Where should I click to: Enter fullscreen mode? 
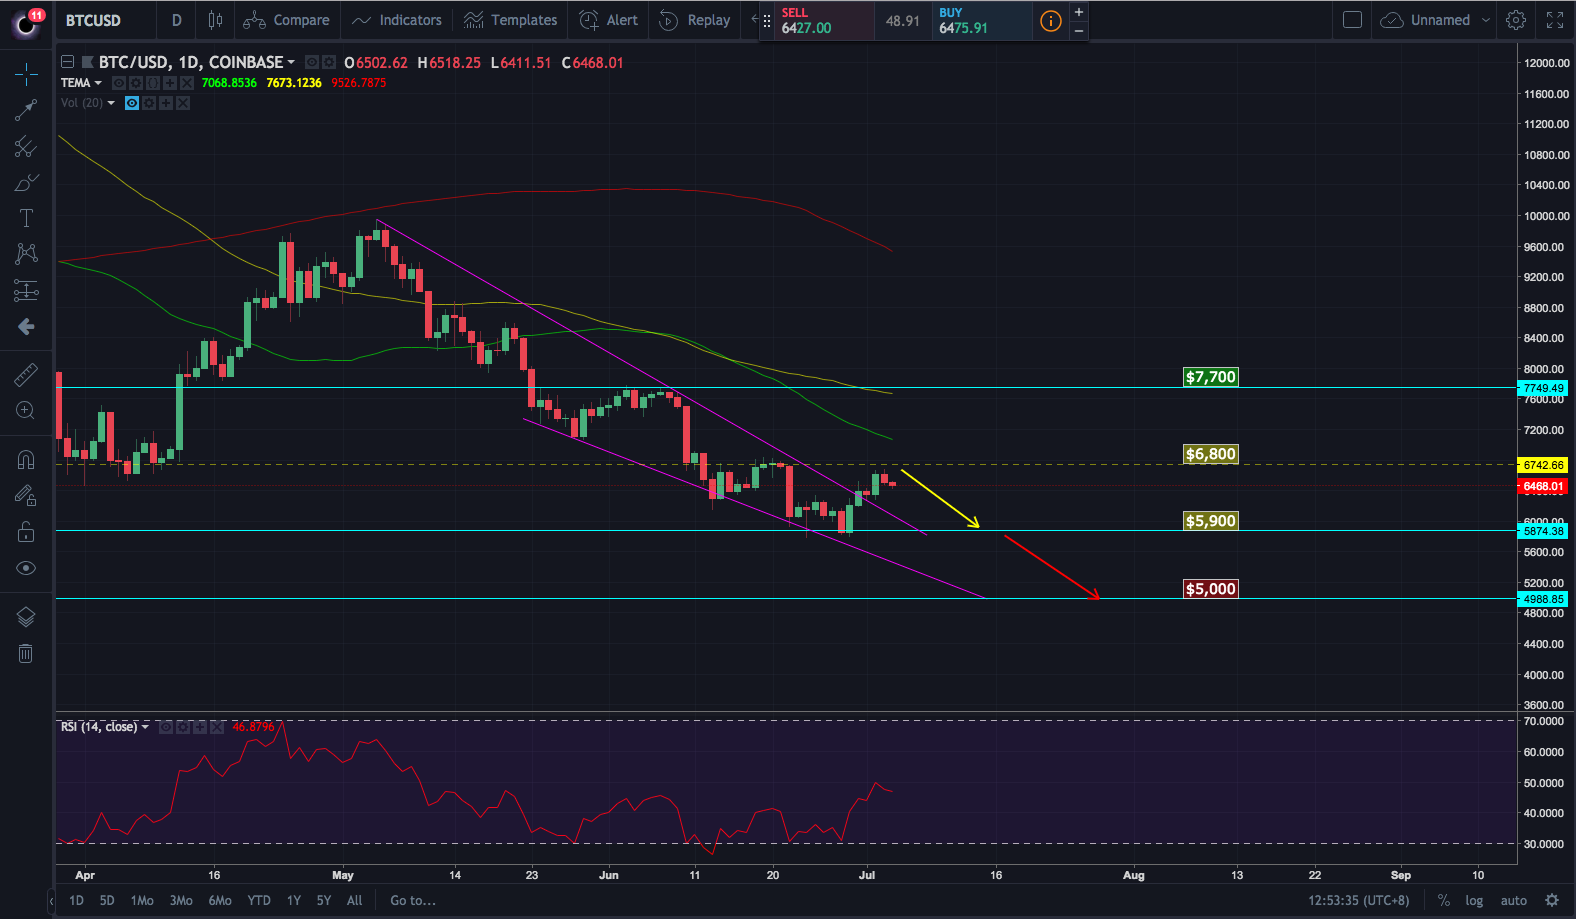1555,20
